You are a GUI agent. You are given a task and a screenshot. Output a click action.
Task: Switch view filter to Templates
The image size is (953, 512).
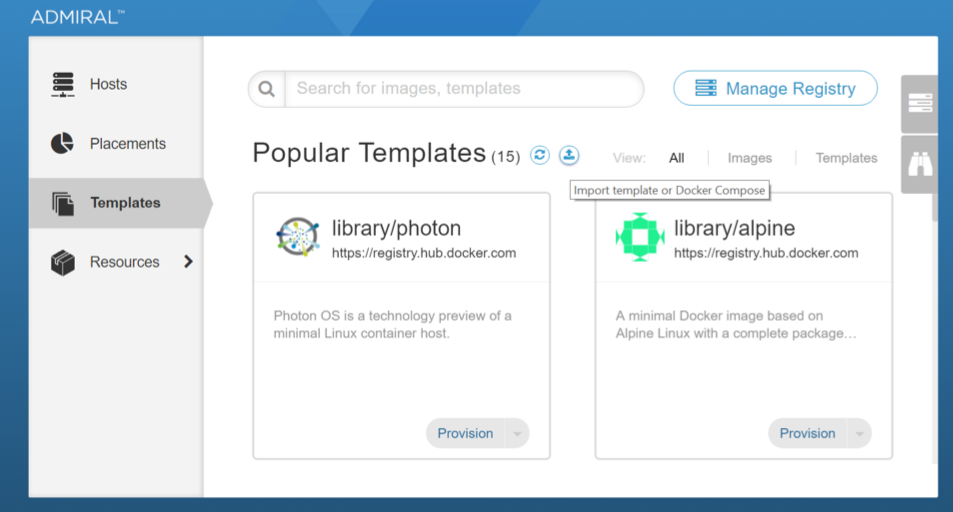[846, 158]
